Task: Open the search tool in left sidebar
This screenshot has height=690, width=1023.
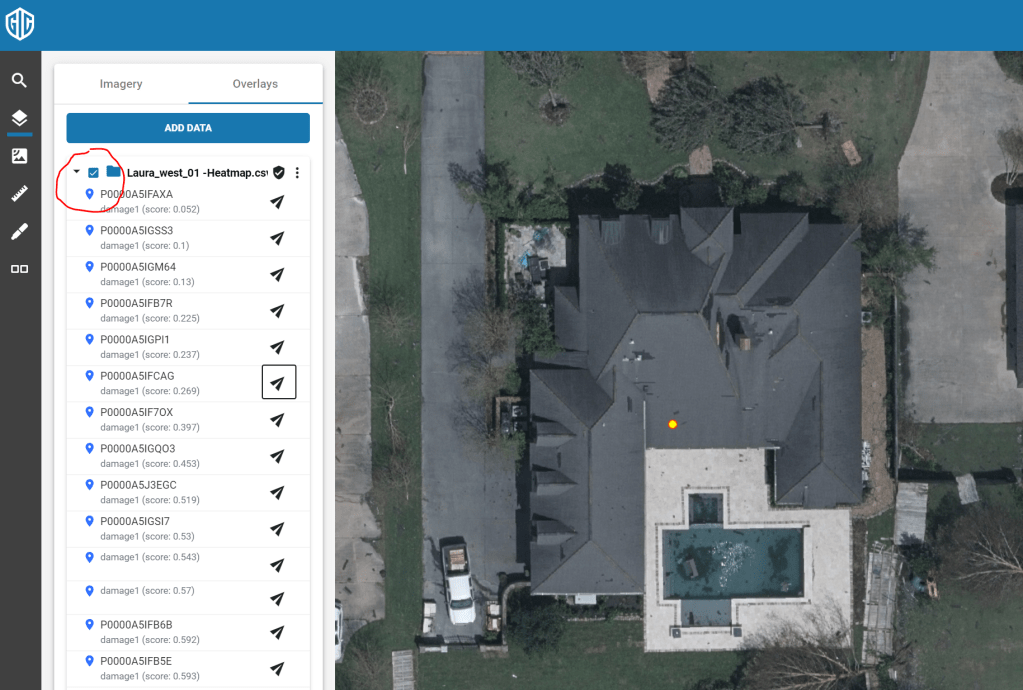Action: (x=19, y=81)
